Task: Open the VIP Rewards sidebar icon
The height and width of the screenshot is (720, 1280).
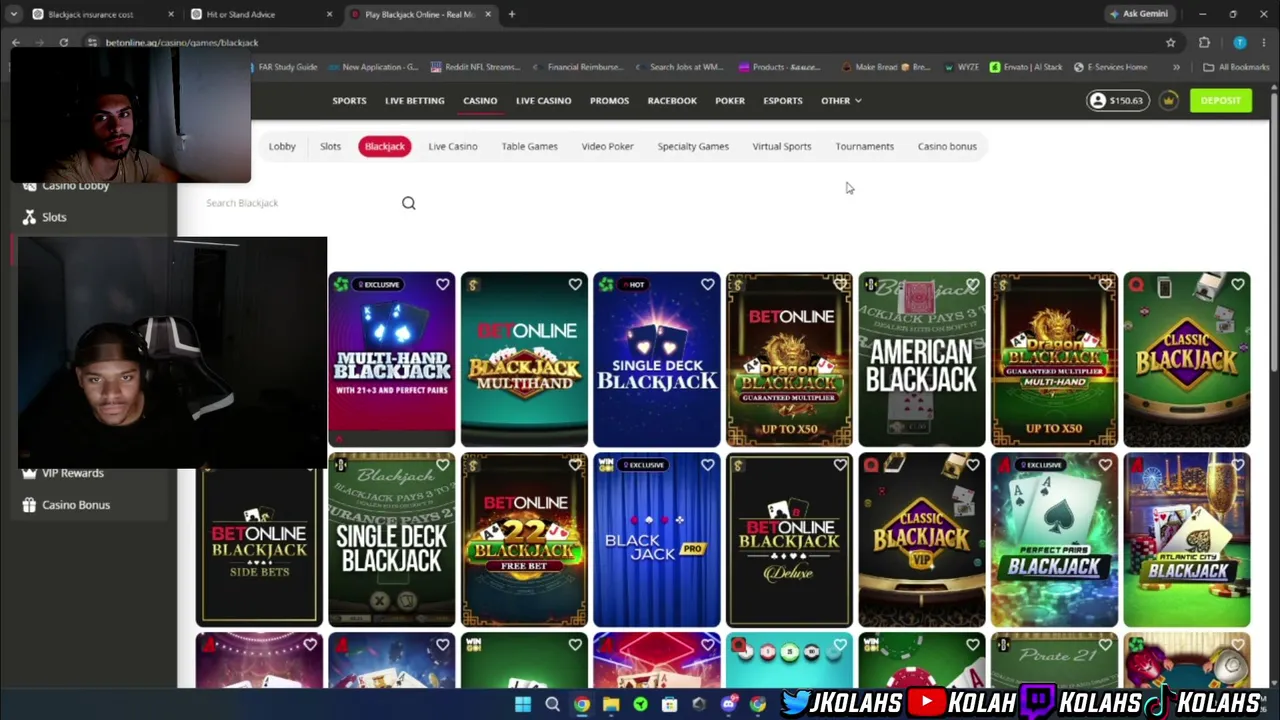Action: pos(29,473)
